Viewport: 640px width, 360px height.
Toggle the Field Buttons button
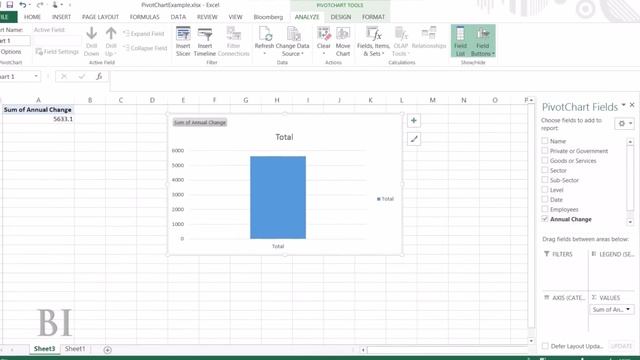point(482,41)
